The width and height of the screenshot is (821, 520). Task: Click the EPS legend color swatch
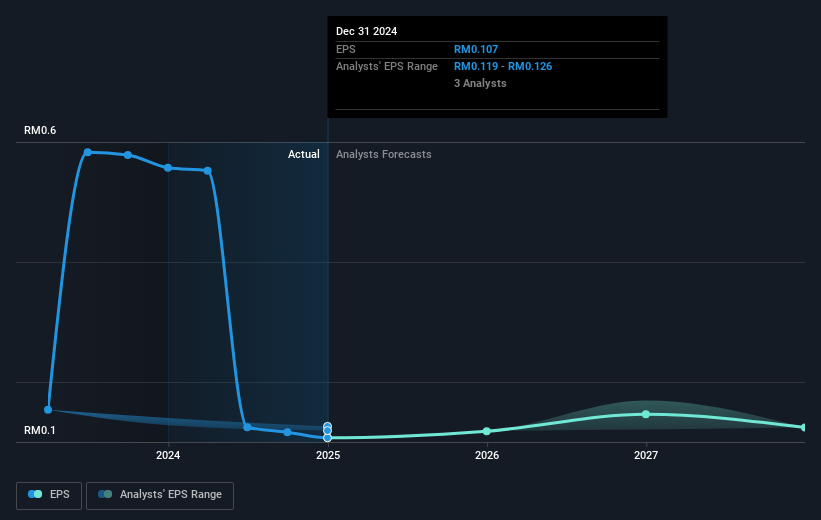pos(35,494)
